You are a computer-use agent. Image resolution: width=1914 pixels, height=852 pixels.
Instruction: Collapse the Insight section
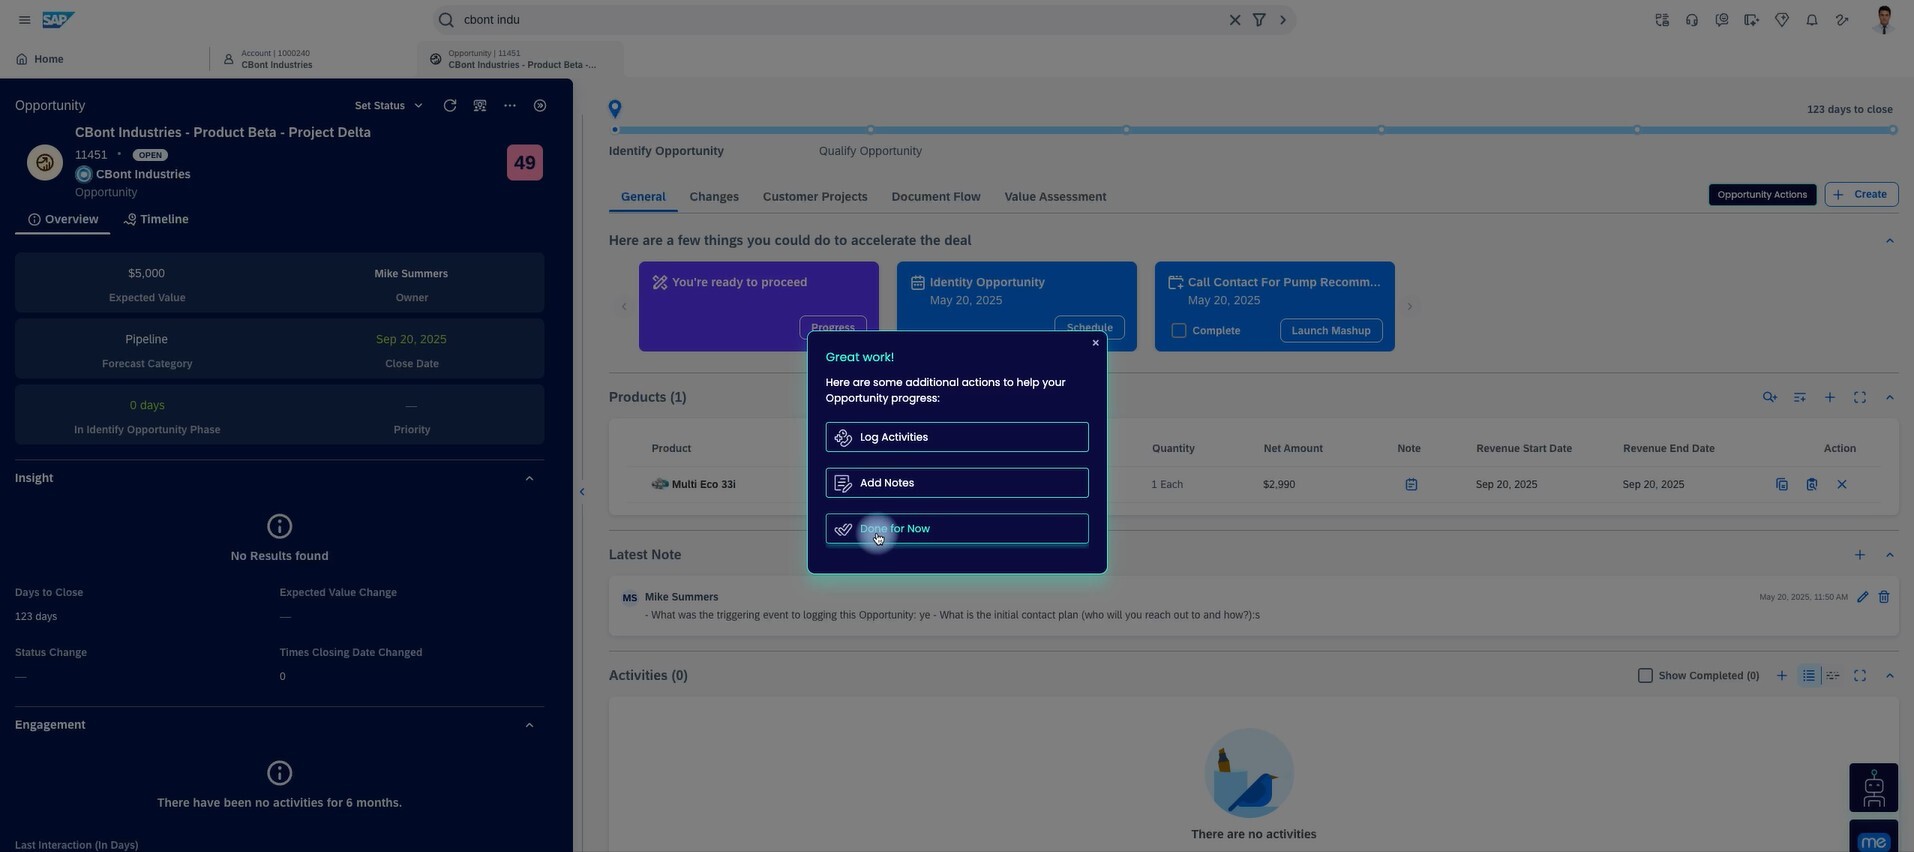[x=529, y=479]
